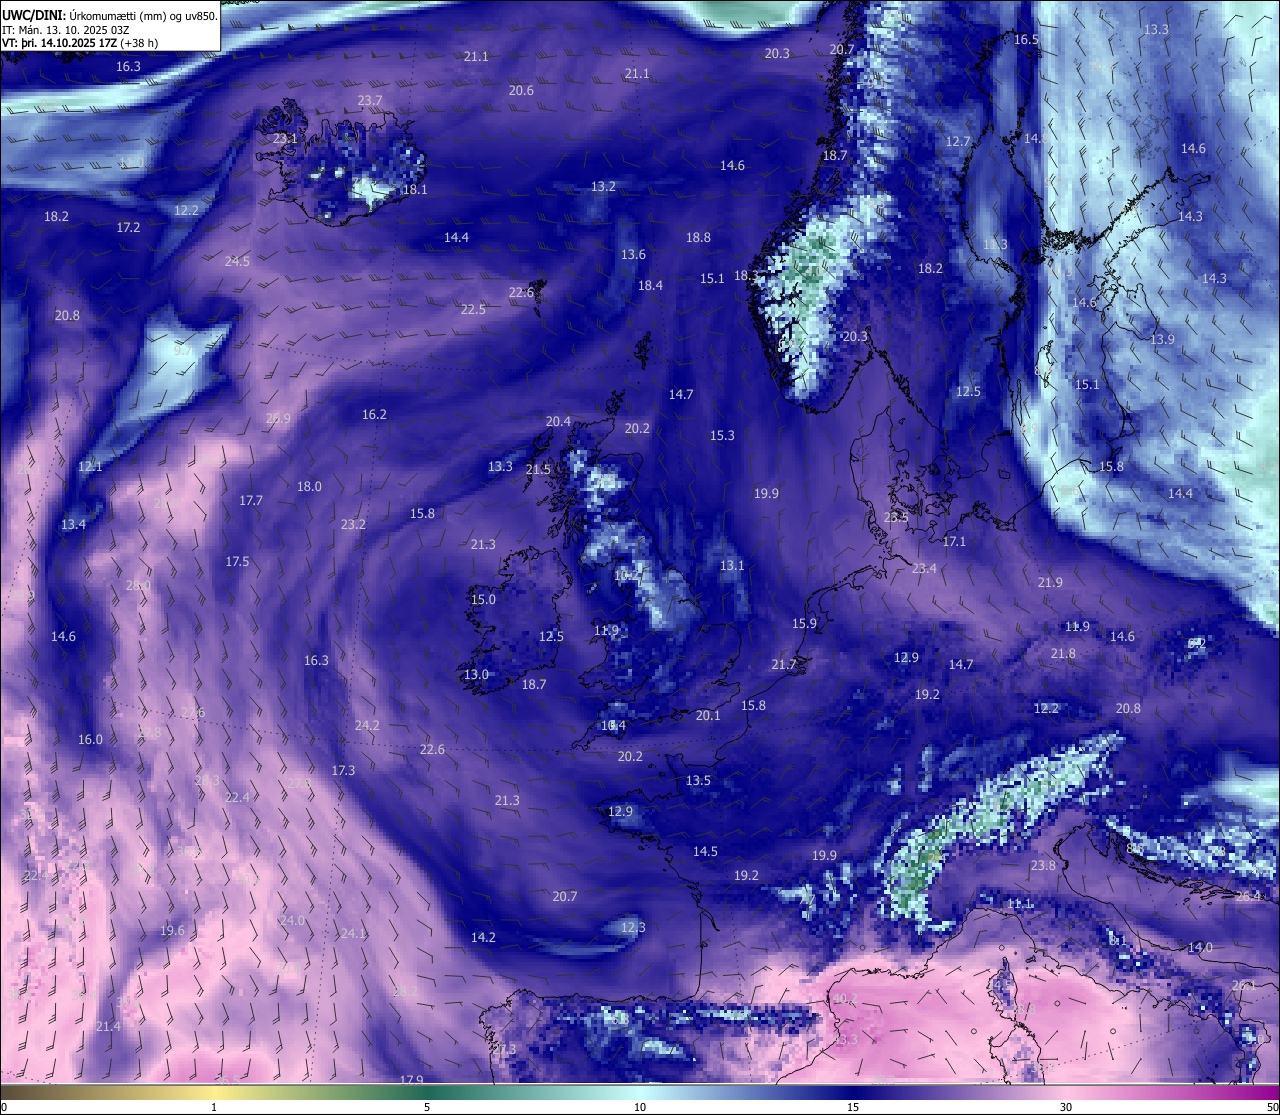
Task: Click the 24.1 value in the southwest Atlantic
Action: pyautogui.click(x=353, y=933)
